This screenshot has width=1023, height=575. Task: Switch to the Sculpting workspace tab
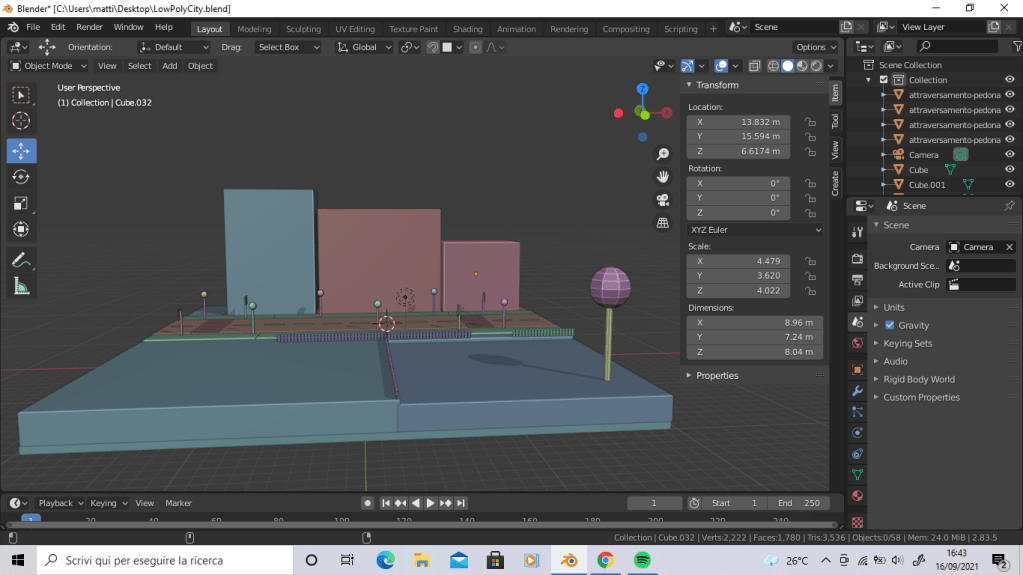(303, 29)
